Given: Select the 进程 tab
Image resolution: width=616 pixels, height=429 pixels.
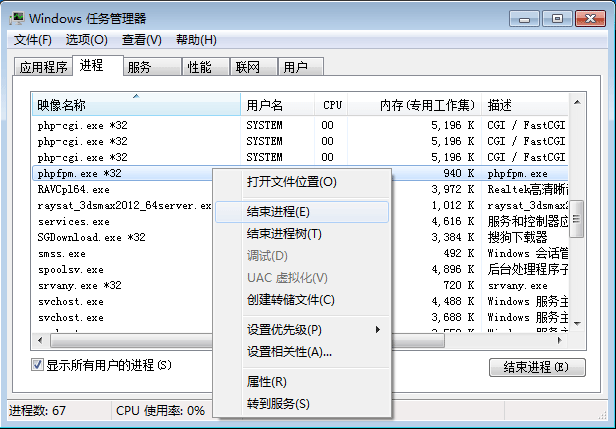Looking at the screenshot, I should point(98,65).
